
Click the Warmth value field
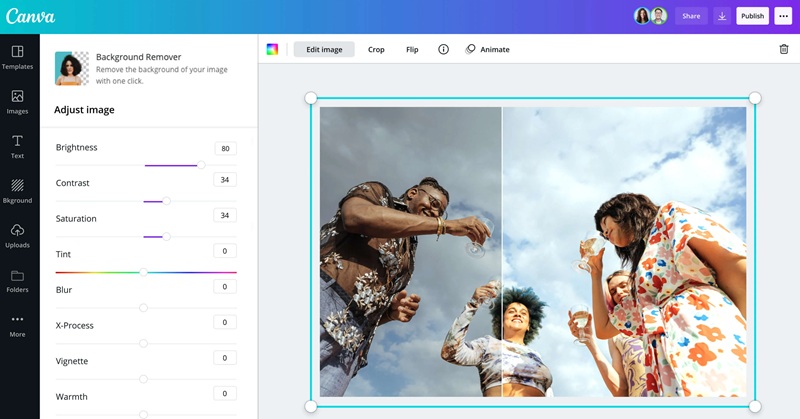[224, 393]
